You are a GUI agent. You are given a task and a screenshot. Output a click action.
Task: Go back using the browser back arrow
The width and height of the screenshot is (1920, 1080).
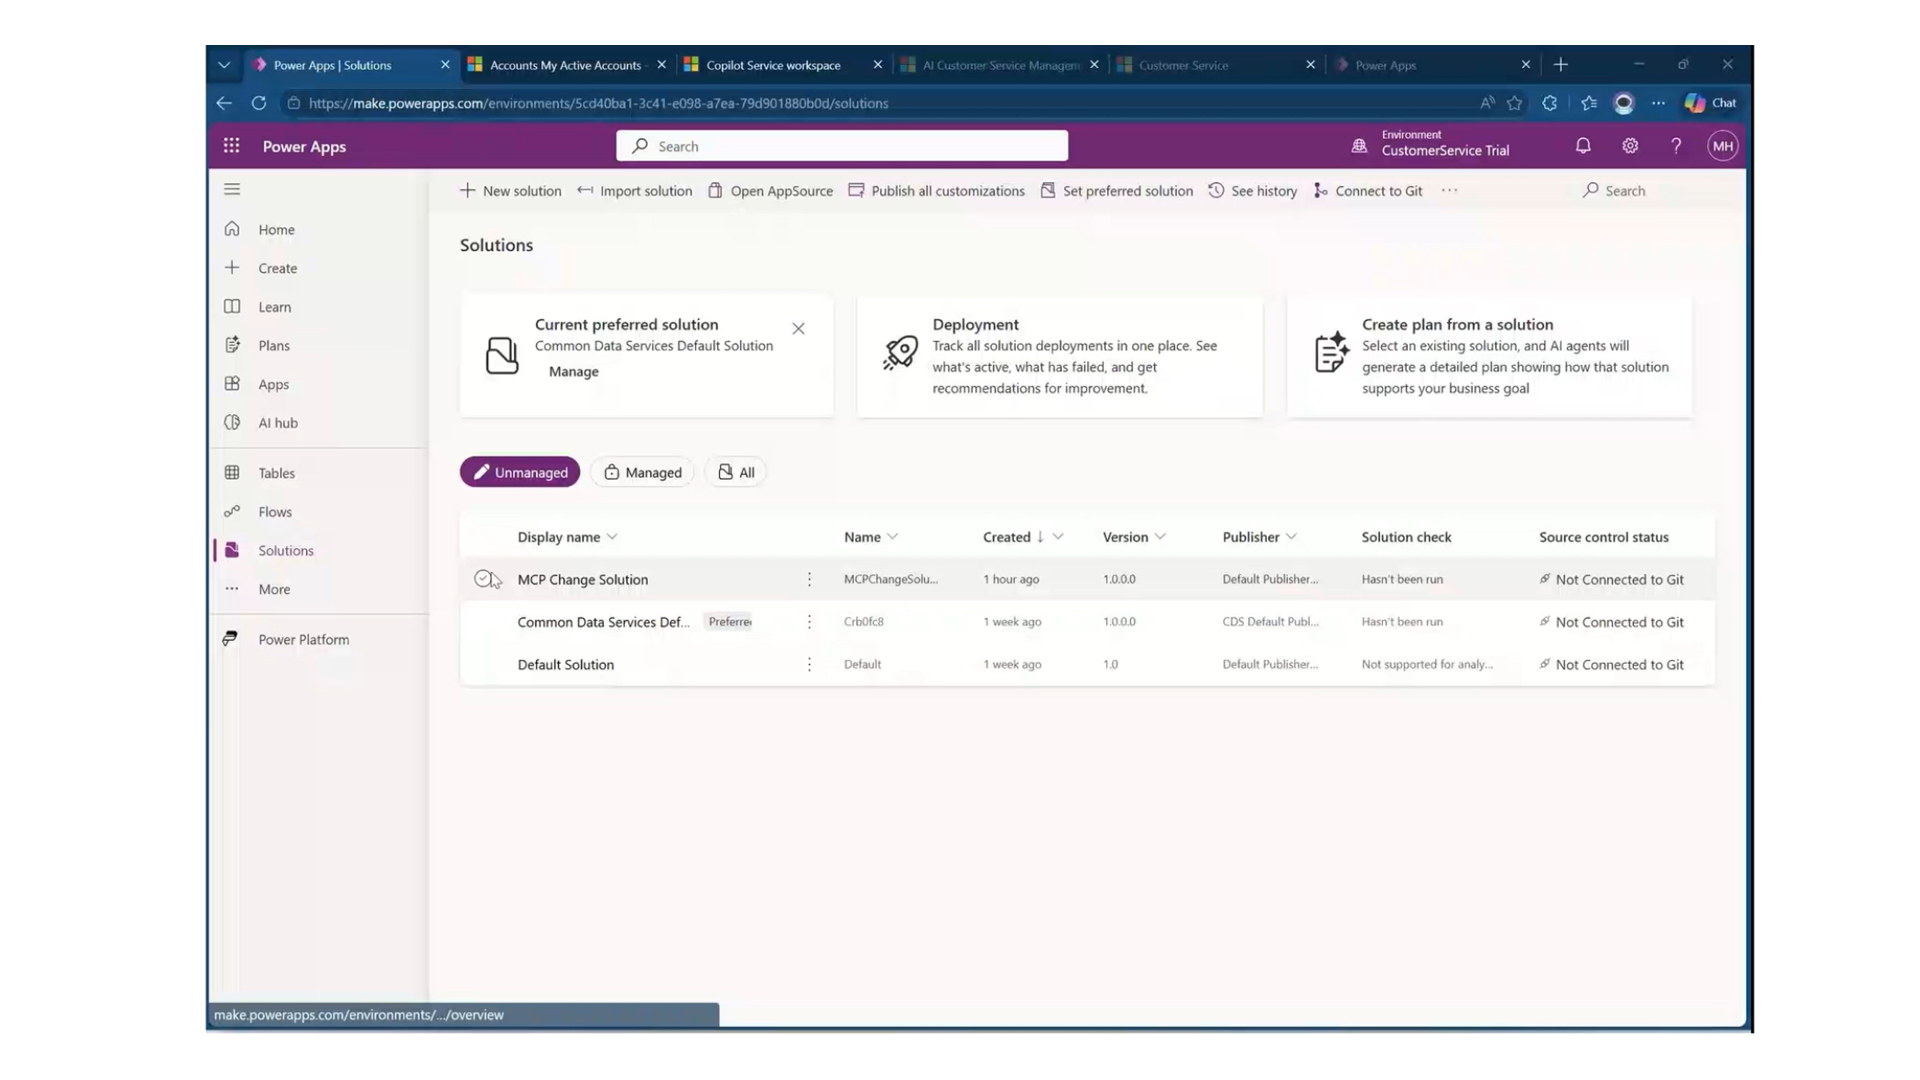tap(224, 103)
